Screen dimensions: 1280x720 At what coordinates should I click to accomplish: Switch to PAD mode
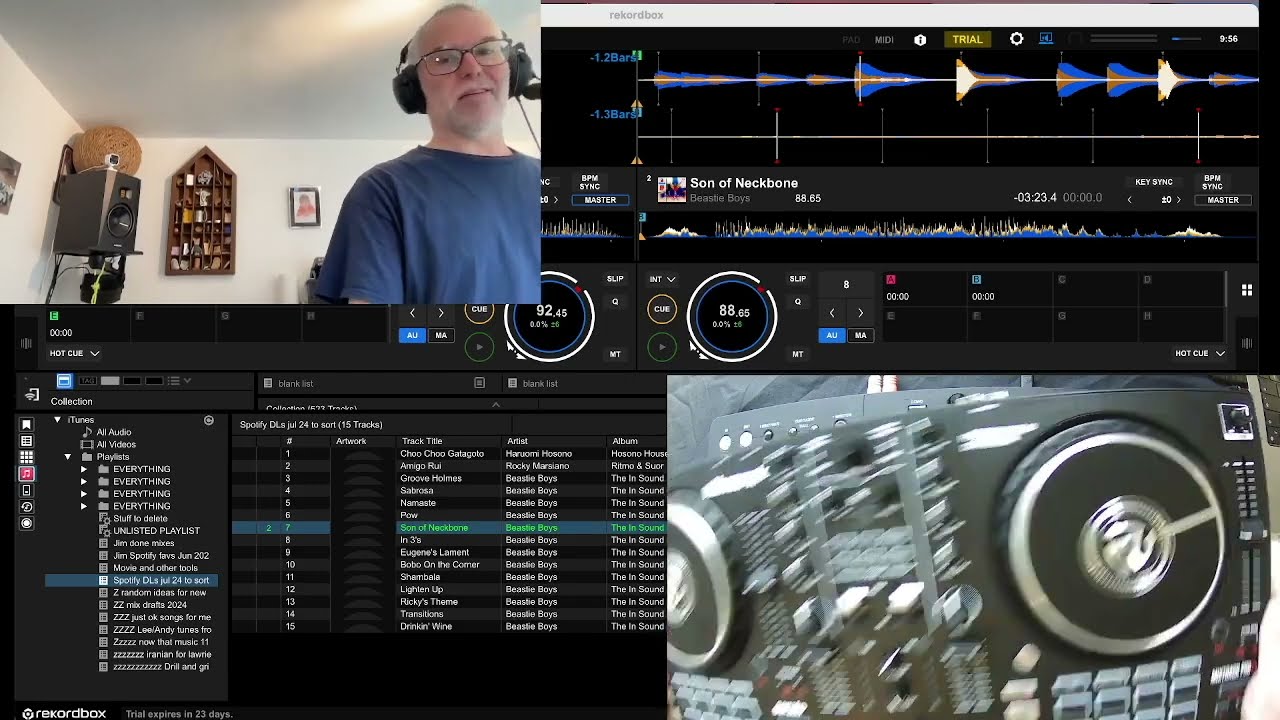tap(851, 40)
